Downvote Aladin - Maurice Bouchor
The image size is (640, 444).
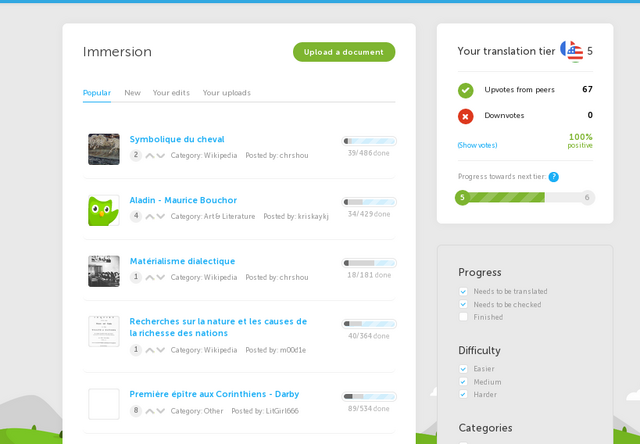click(161, 216)
